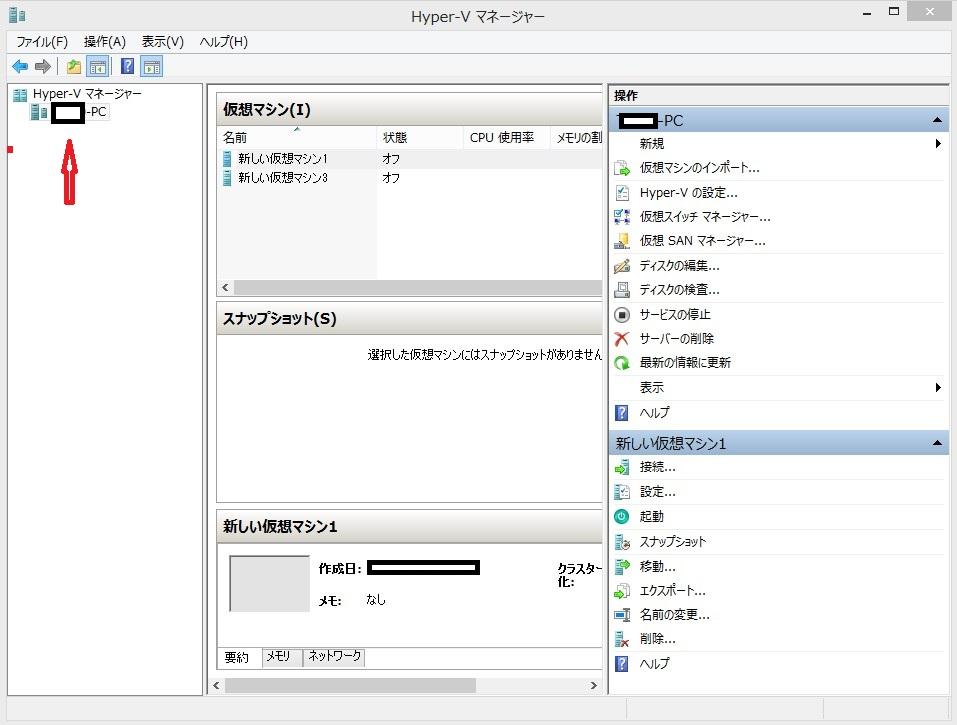The image size is (957, 725).
Task: Collapse 新しい仮想マシン1 actions section arrow
Action: point(937,443)
